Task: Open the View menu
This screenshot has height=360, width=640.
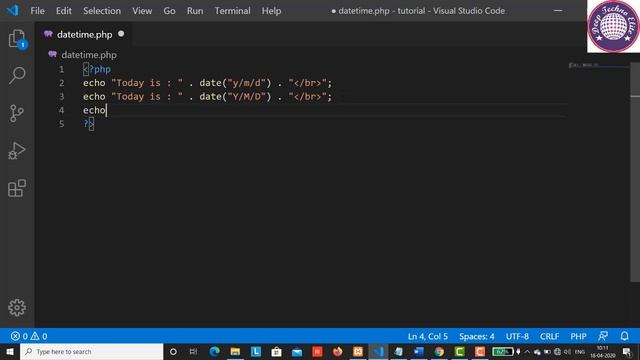Action: point(142,11)
